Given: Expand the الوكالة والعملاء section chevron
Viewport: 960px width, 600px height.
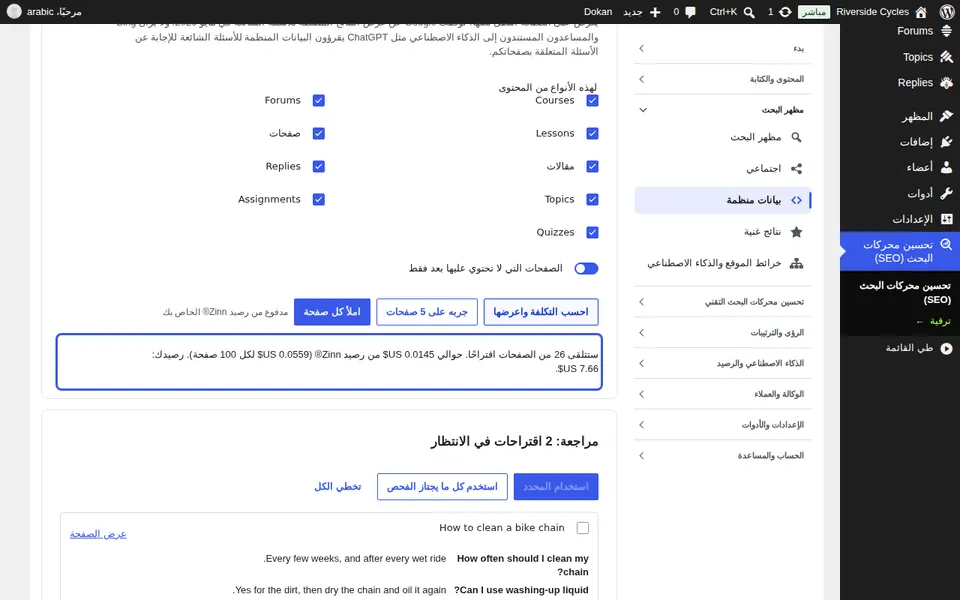Looking at the screenshot, I should 642,394.
